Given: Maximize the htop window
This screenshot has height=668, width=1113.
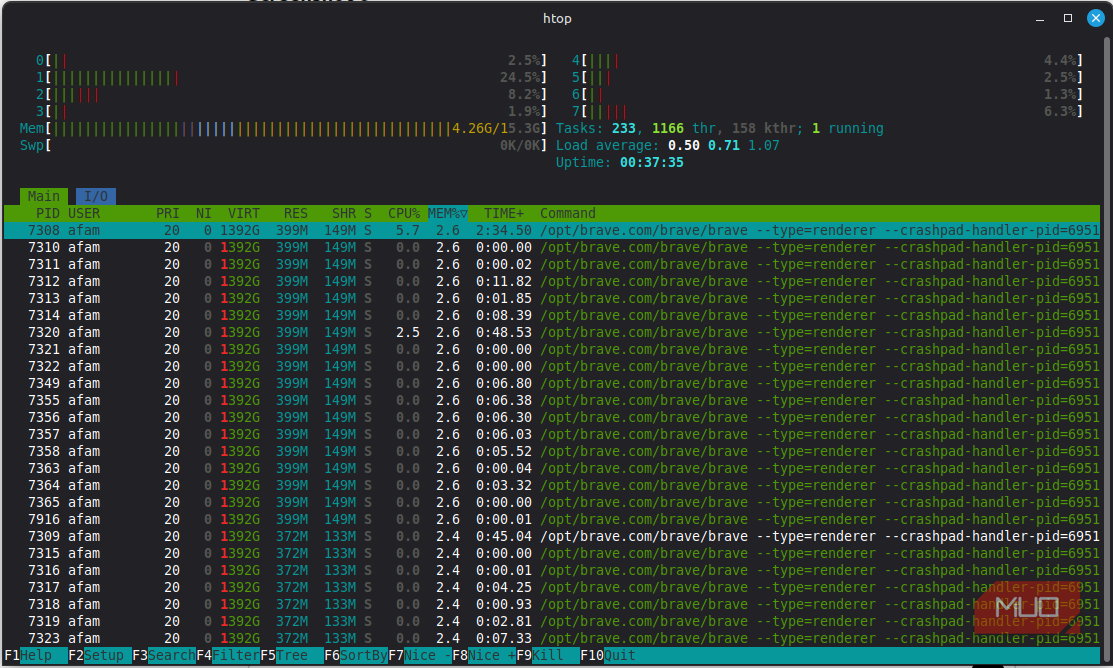Looking at the screenshot, I should (1068, 18).
